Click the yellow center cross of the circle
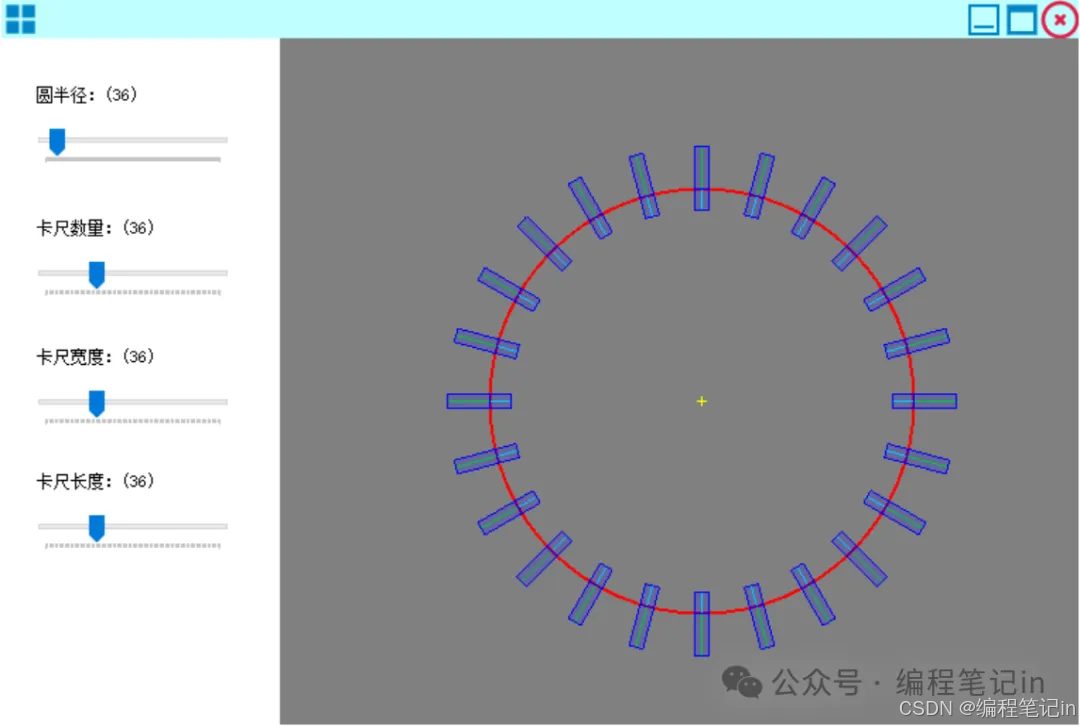Screen dimensions: 1080x726 click(x=701, y=401)
